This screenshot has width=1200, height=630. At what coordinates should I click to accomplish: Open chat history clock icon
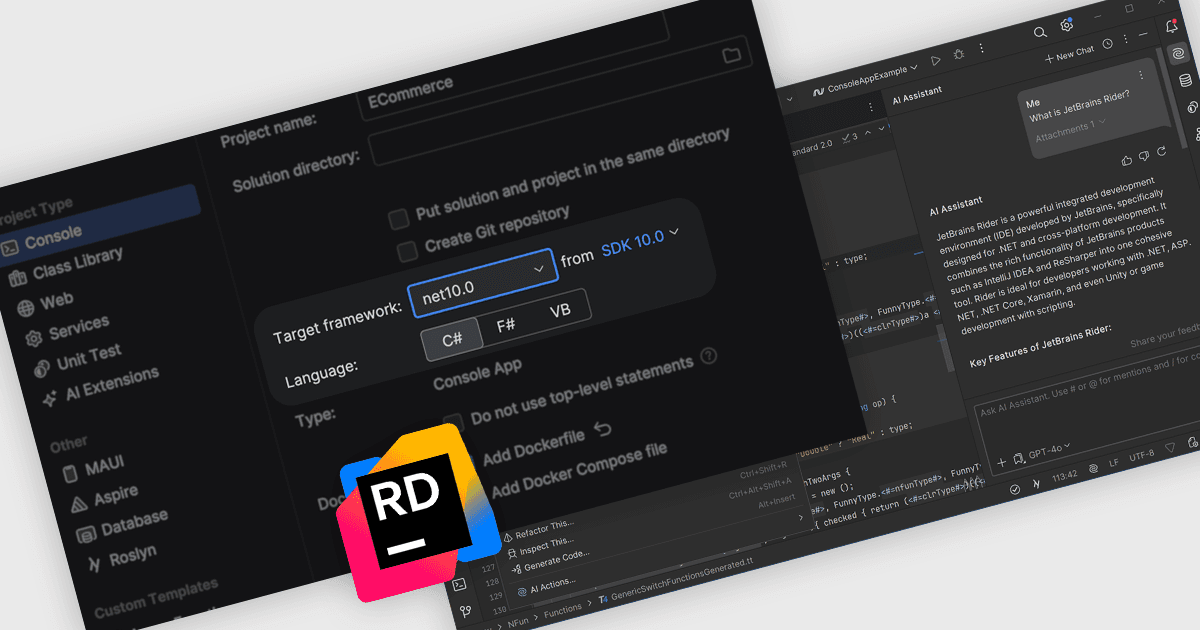[x=1108, y=44]
